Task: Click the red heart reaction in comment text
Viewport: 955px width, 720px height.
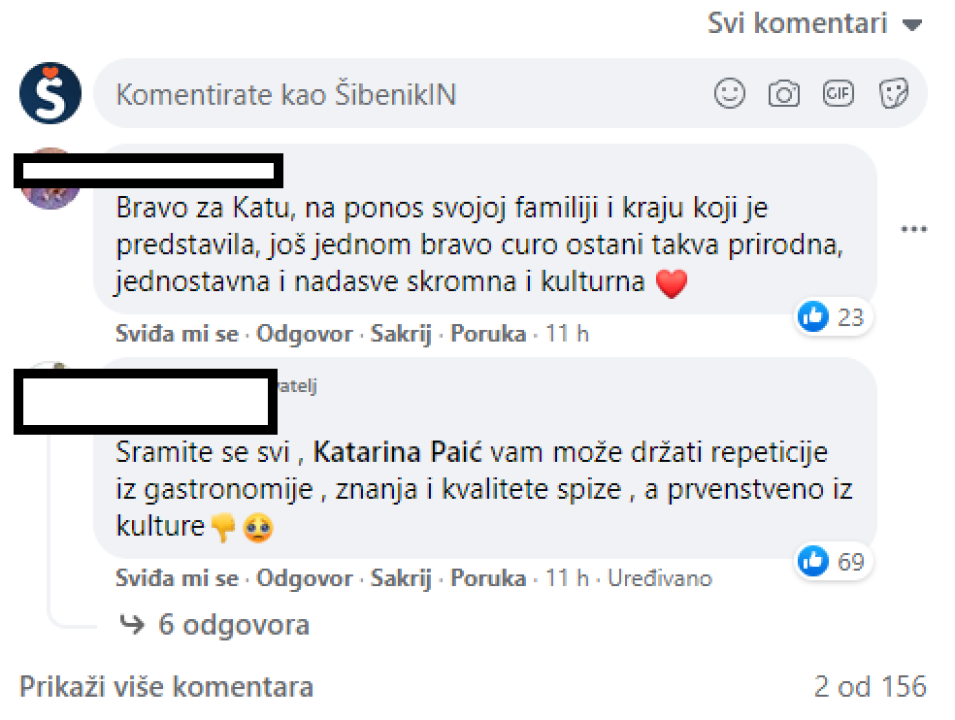Action: pos(672,283)
